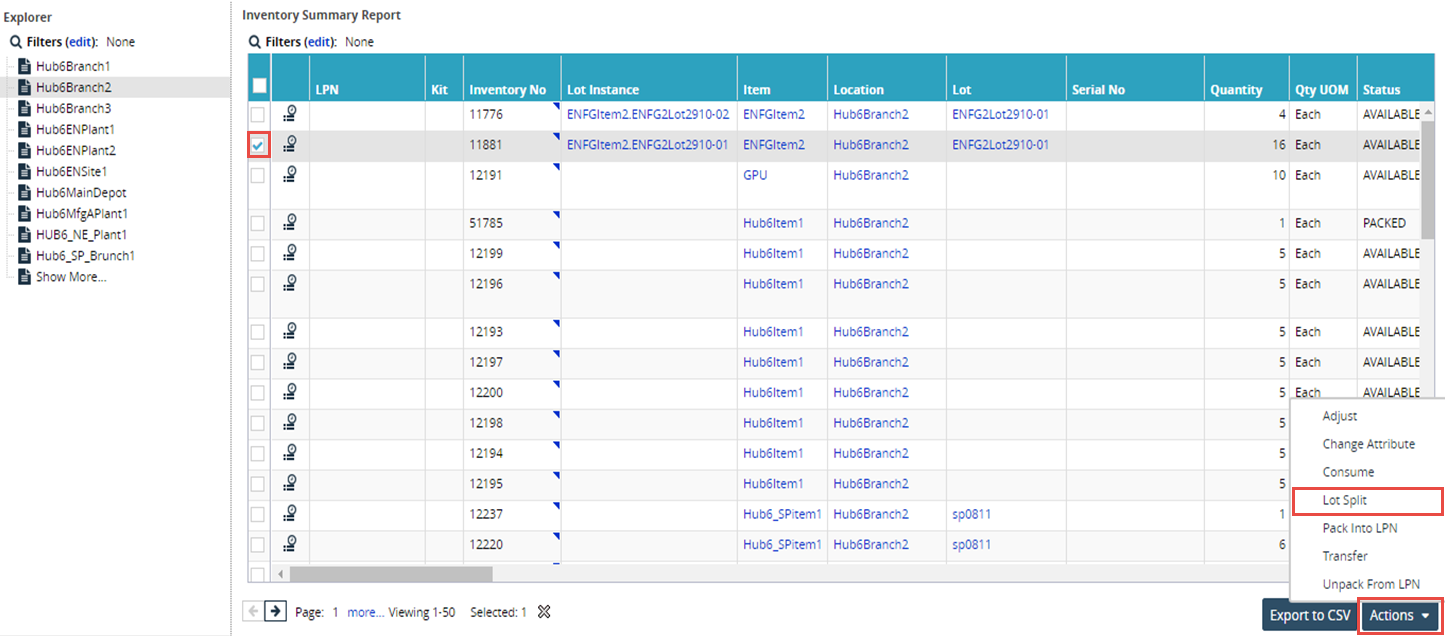Check the row for inventory 11776
Image resolution: width=1445 pixels, height=636 pixels.
(x=258, y=115)
